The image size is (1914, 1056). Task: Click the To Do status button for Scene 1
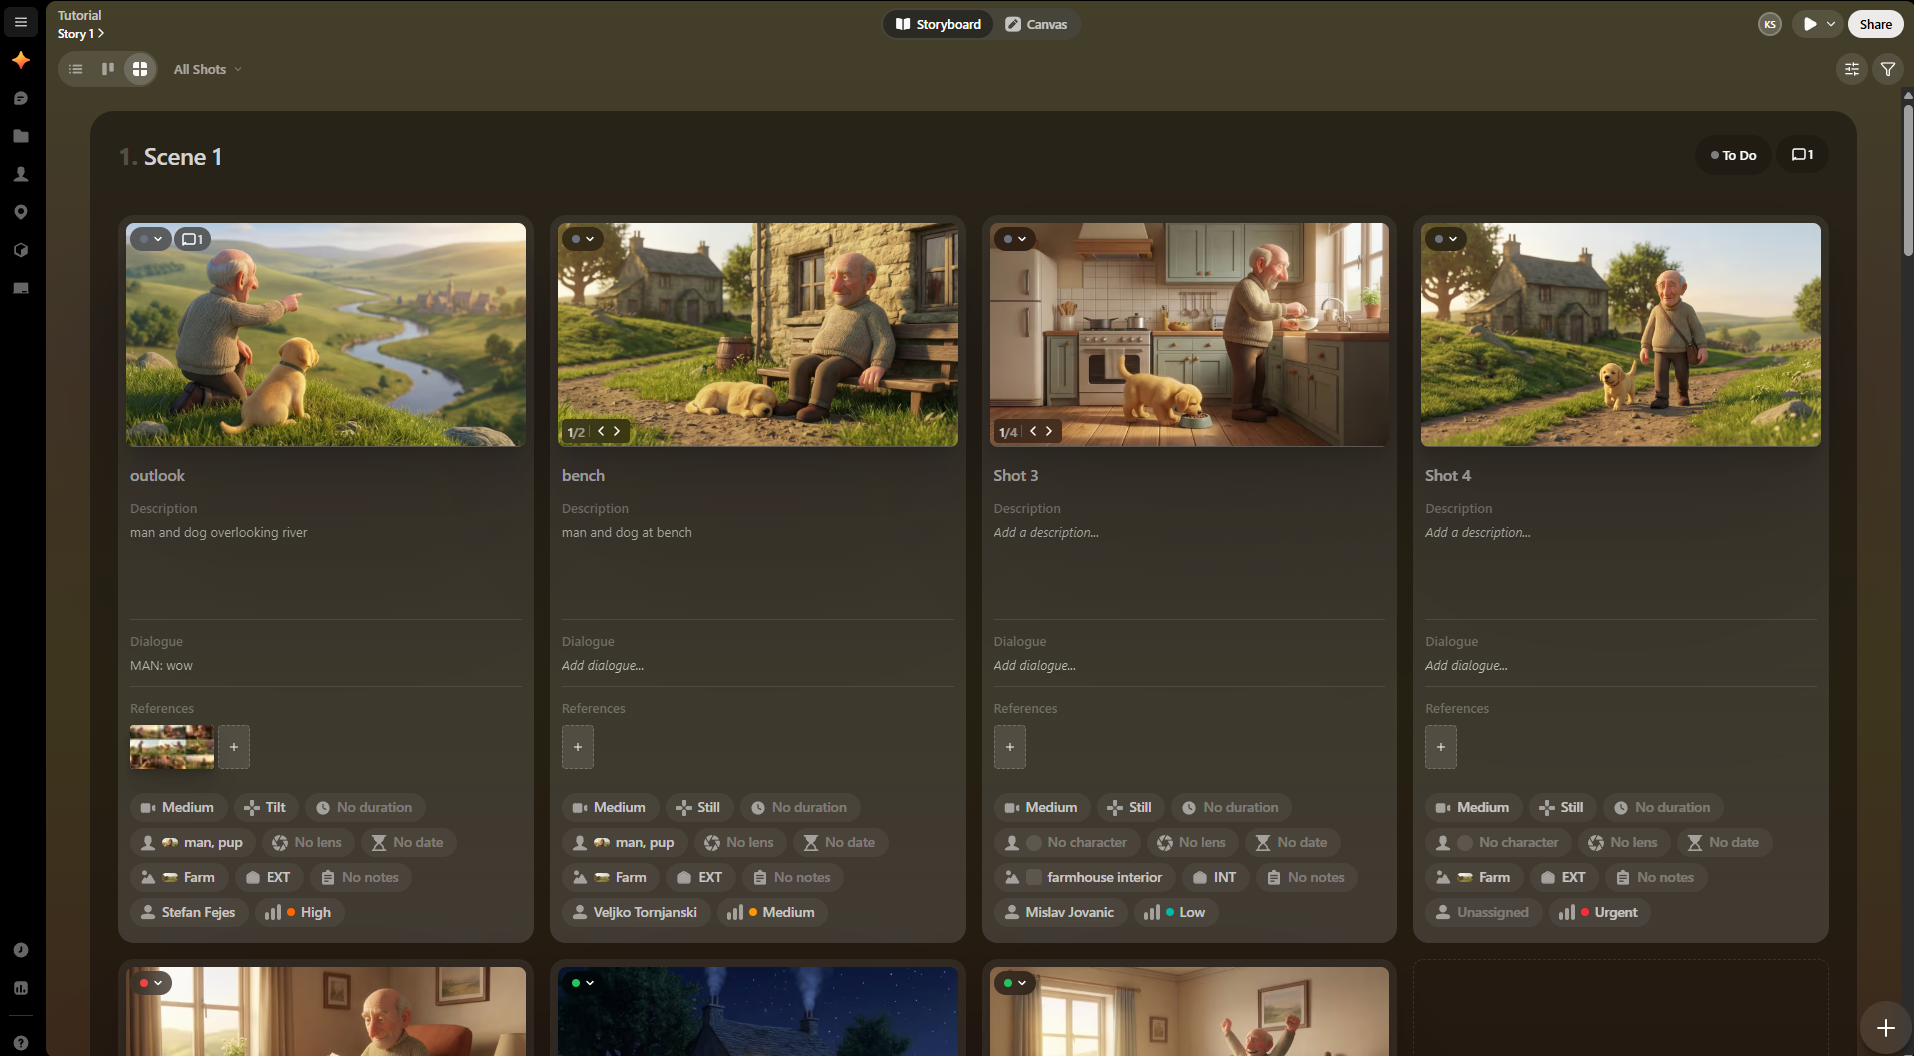pos(1732,154)
